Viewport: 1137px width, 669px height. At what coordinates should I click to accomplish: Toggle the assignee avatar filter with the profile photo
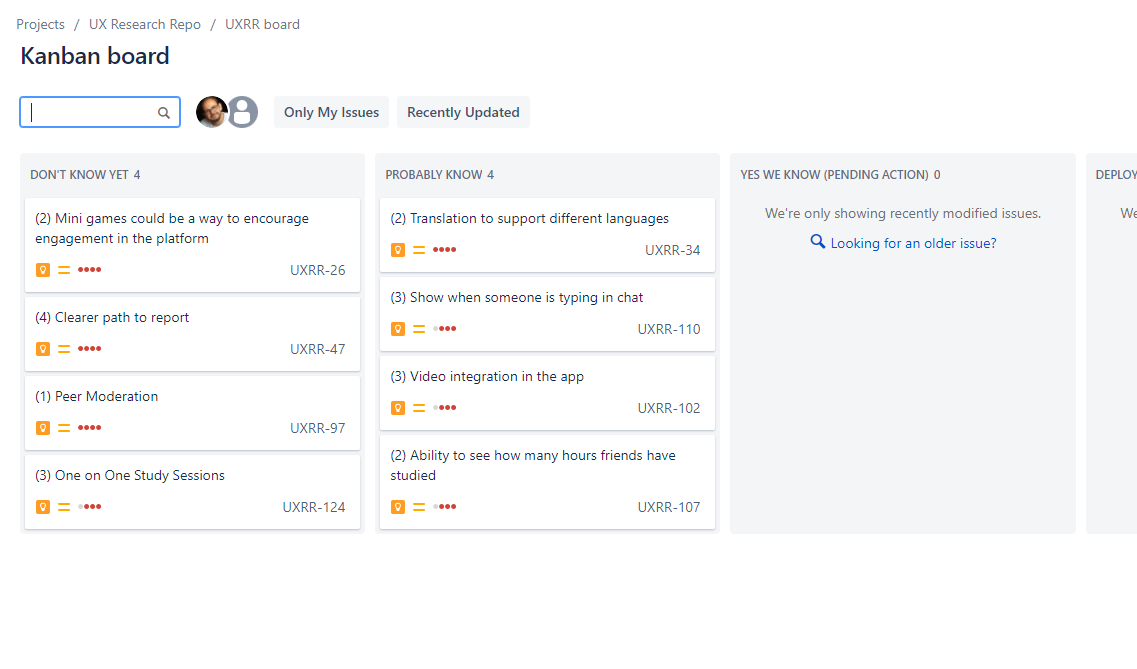tap(212, 112)
